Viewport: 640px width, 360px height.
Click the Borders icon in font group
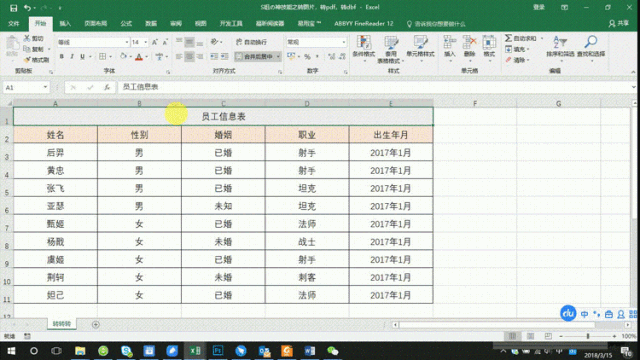(102, 57)
